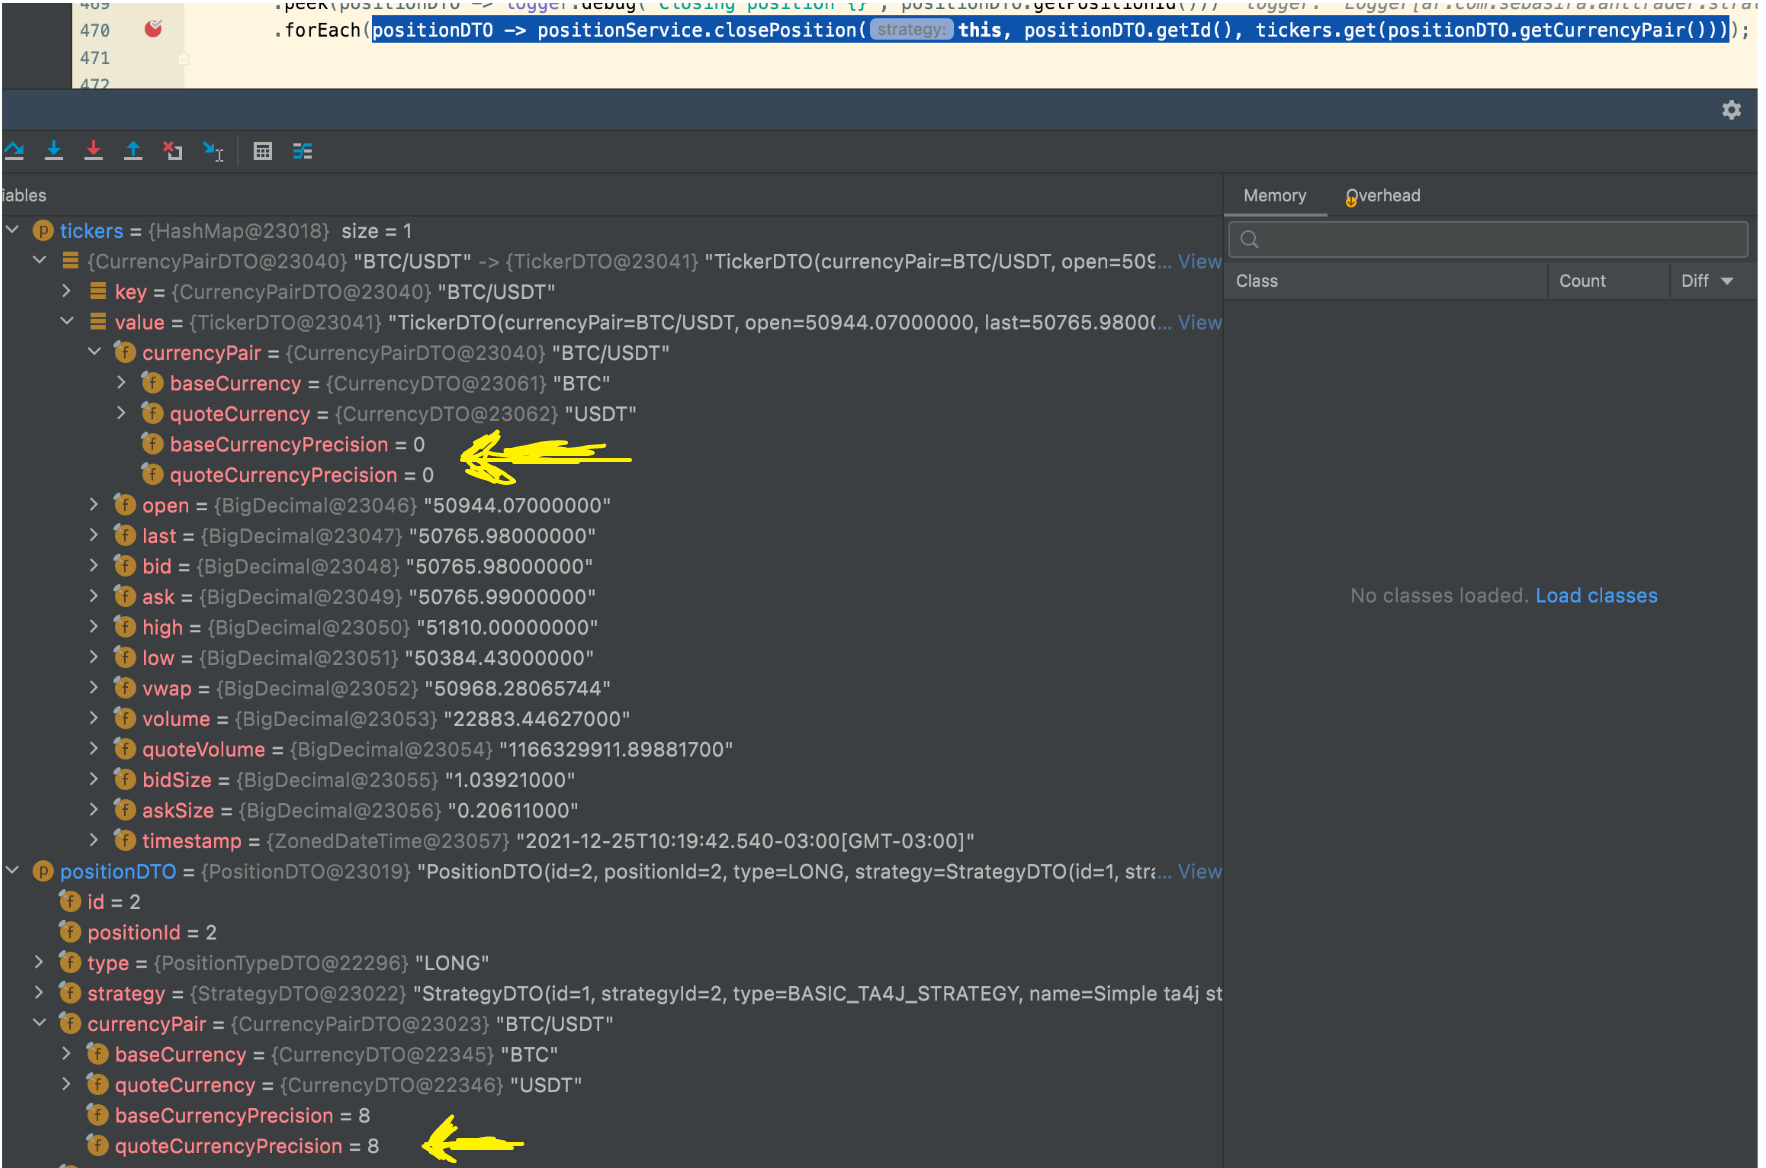Screen dimensions: 1766x1168
Task: Click the Drop Frame icon
Action: pyautogui.click(x=173, y=151)
